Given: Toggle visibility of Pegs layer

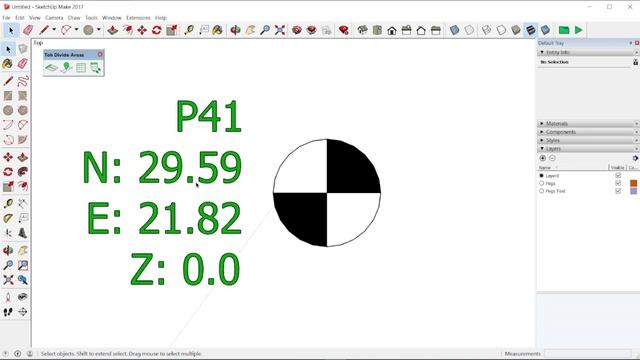Looking at the screenshot, I should pos(618,183).
